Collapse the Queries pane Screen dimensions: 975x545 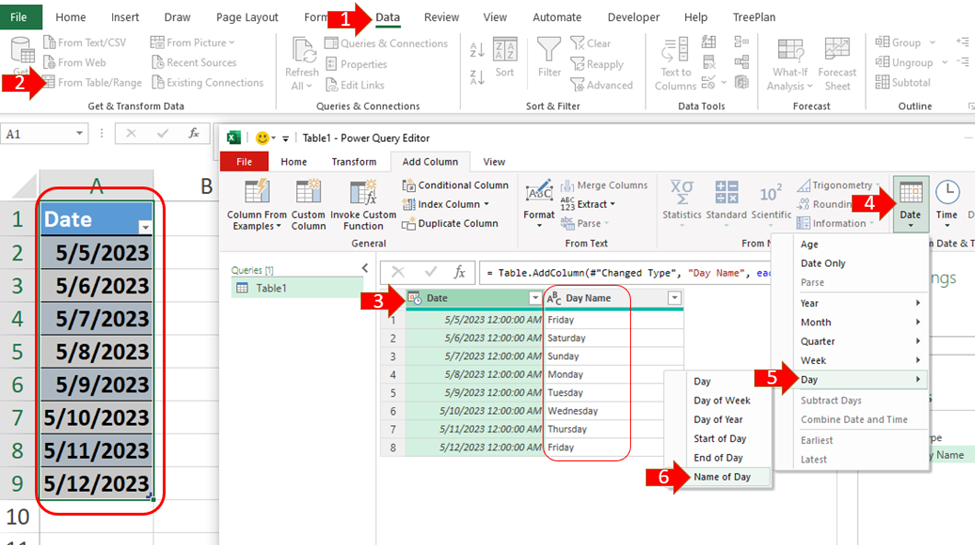pos(365,268)
